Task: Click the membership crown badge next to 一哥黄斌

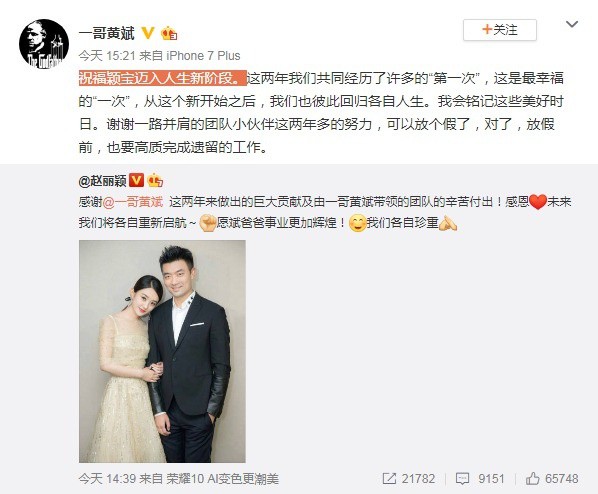Action: [169, 33]
